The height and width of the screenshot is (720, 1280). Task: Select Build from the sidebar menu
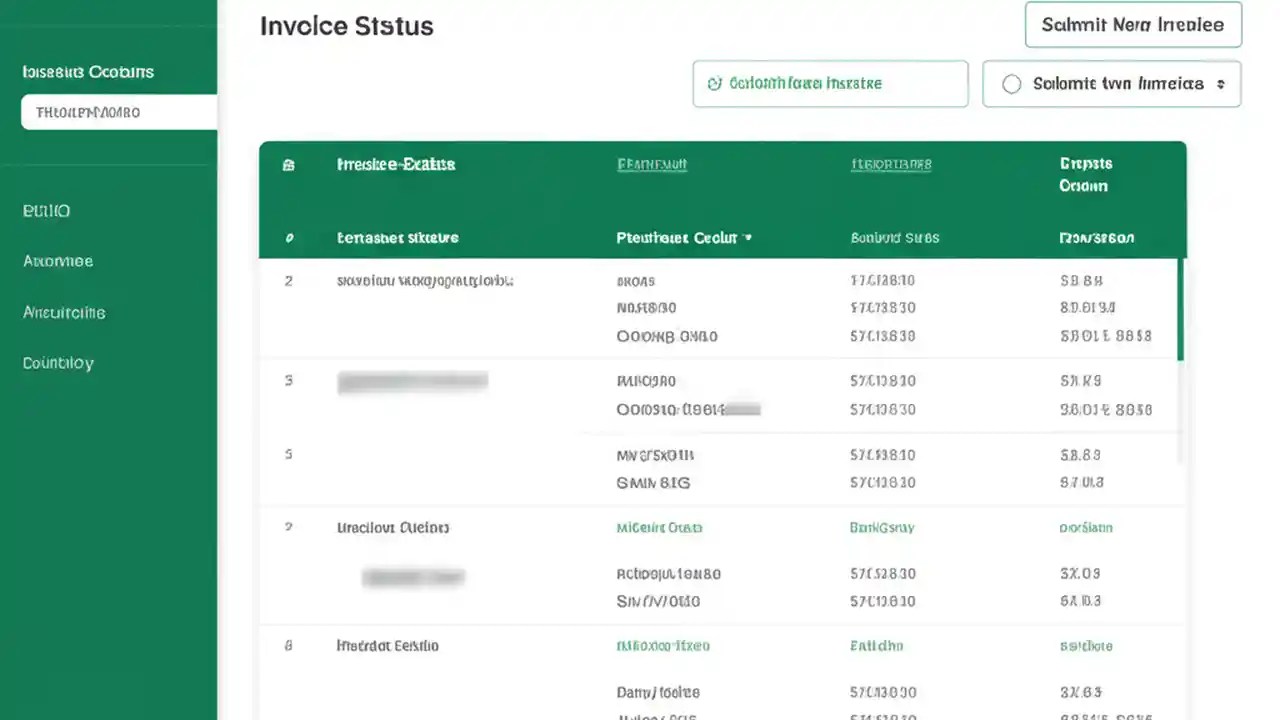pos(46,211)
